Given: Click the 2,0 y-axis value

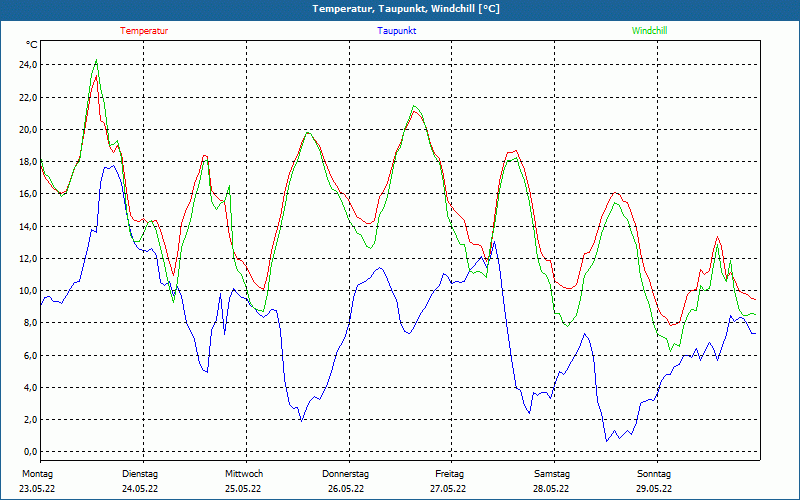Looking at the screenshot, I should pos(30,420).
